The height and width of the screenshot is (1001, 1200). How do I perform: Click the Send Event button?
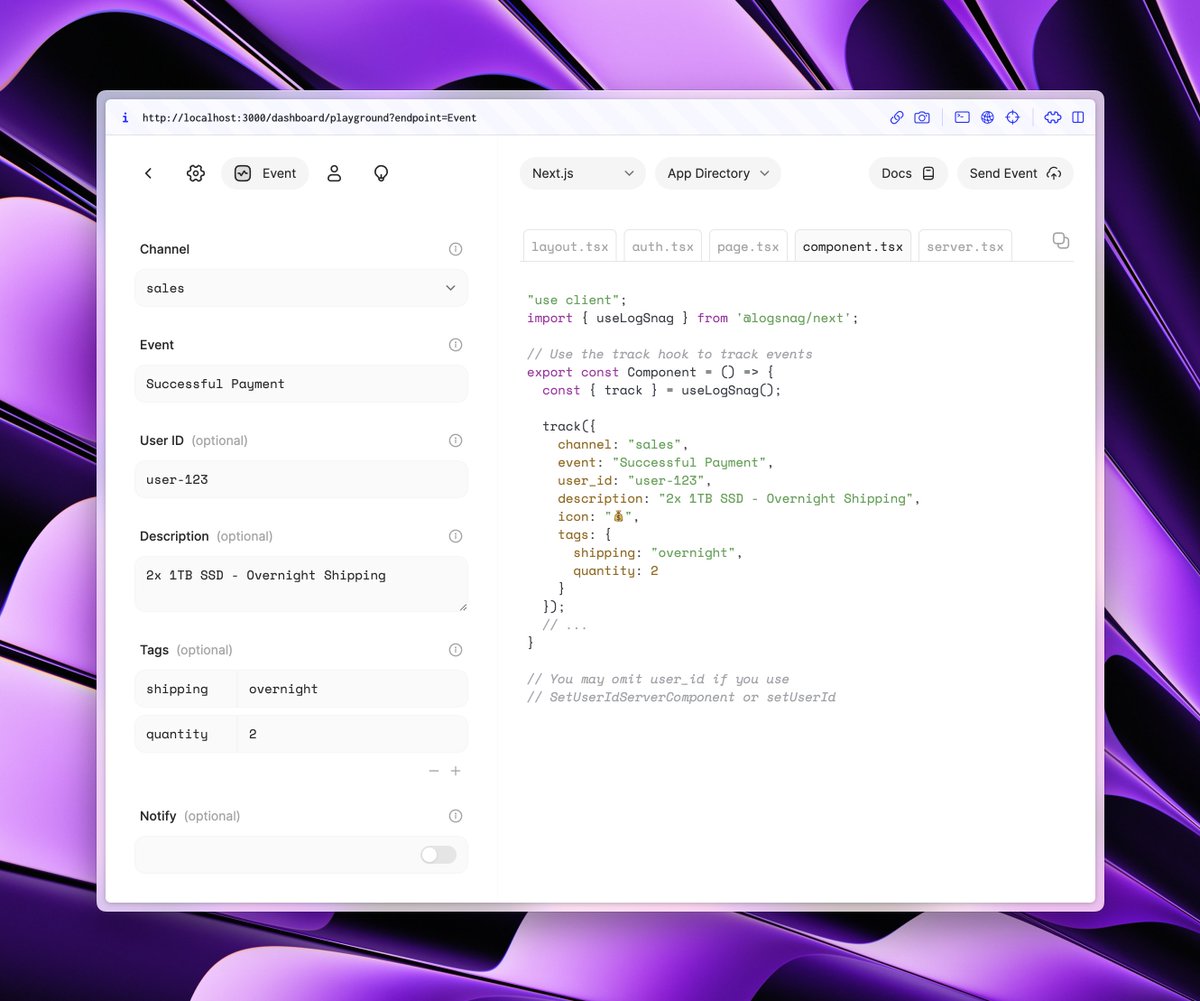tap(1015, 173)
